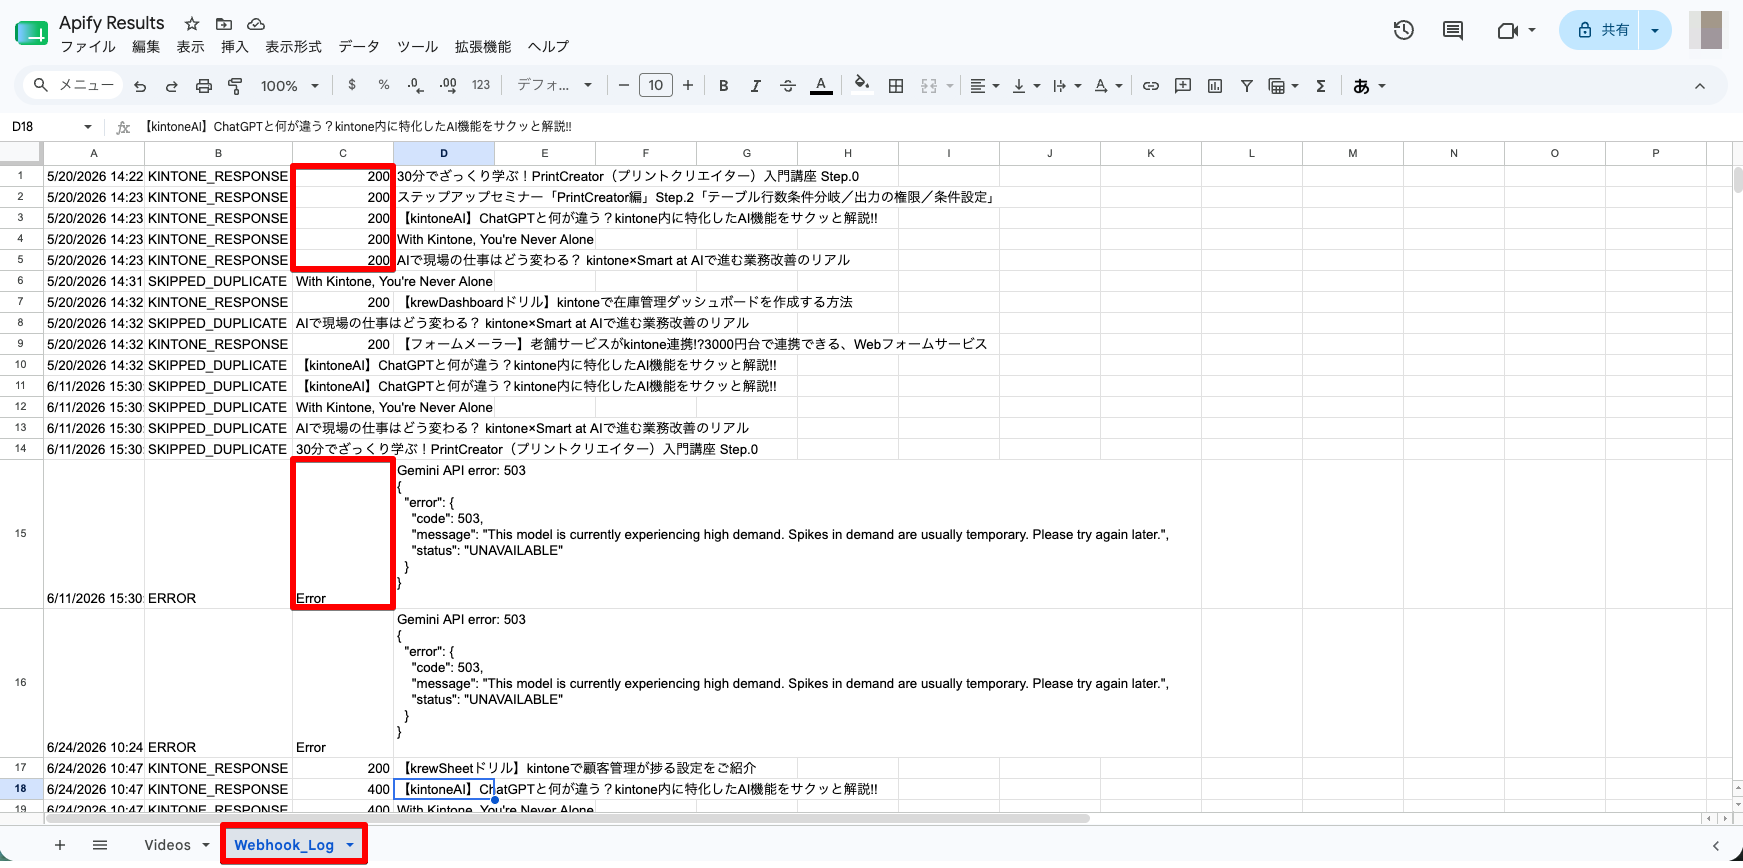Open the all sheets list icon
This screenshot has height=868, width=1743.
click(100, 845)
